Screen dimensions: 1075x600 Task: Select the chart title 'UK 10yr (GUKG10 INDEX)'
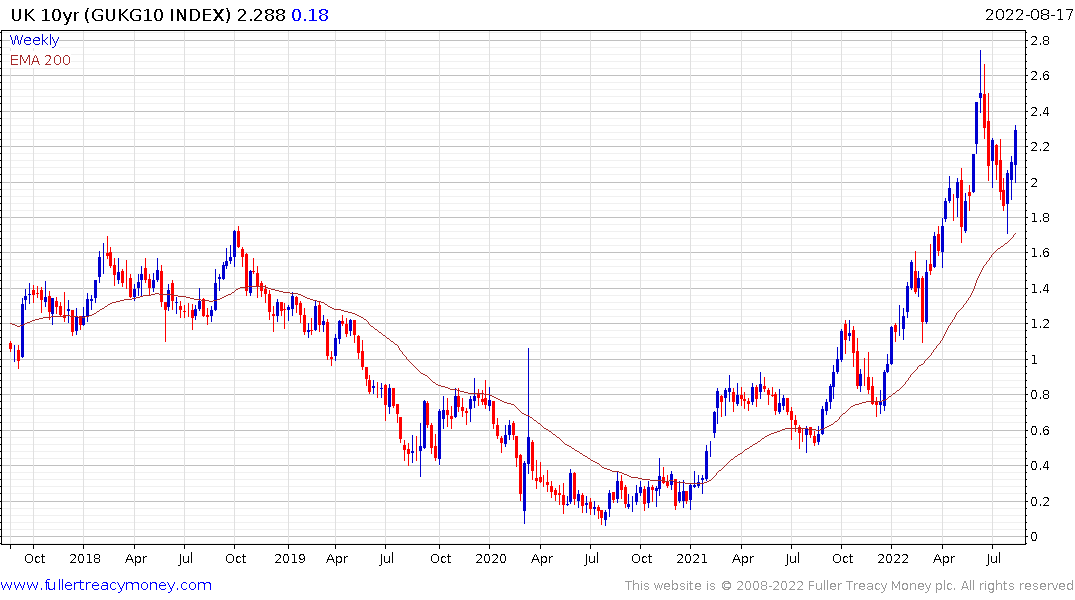121,15
